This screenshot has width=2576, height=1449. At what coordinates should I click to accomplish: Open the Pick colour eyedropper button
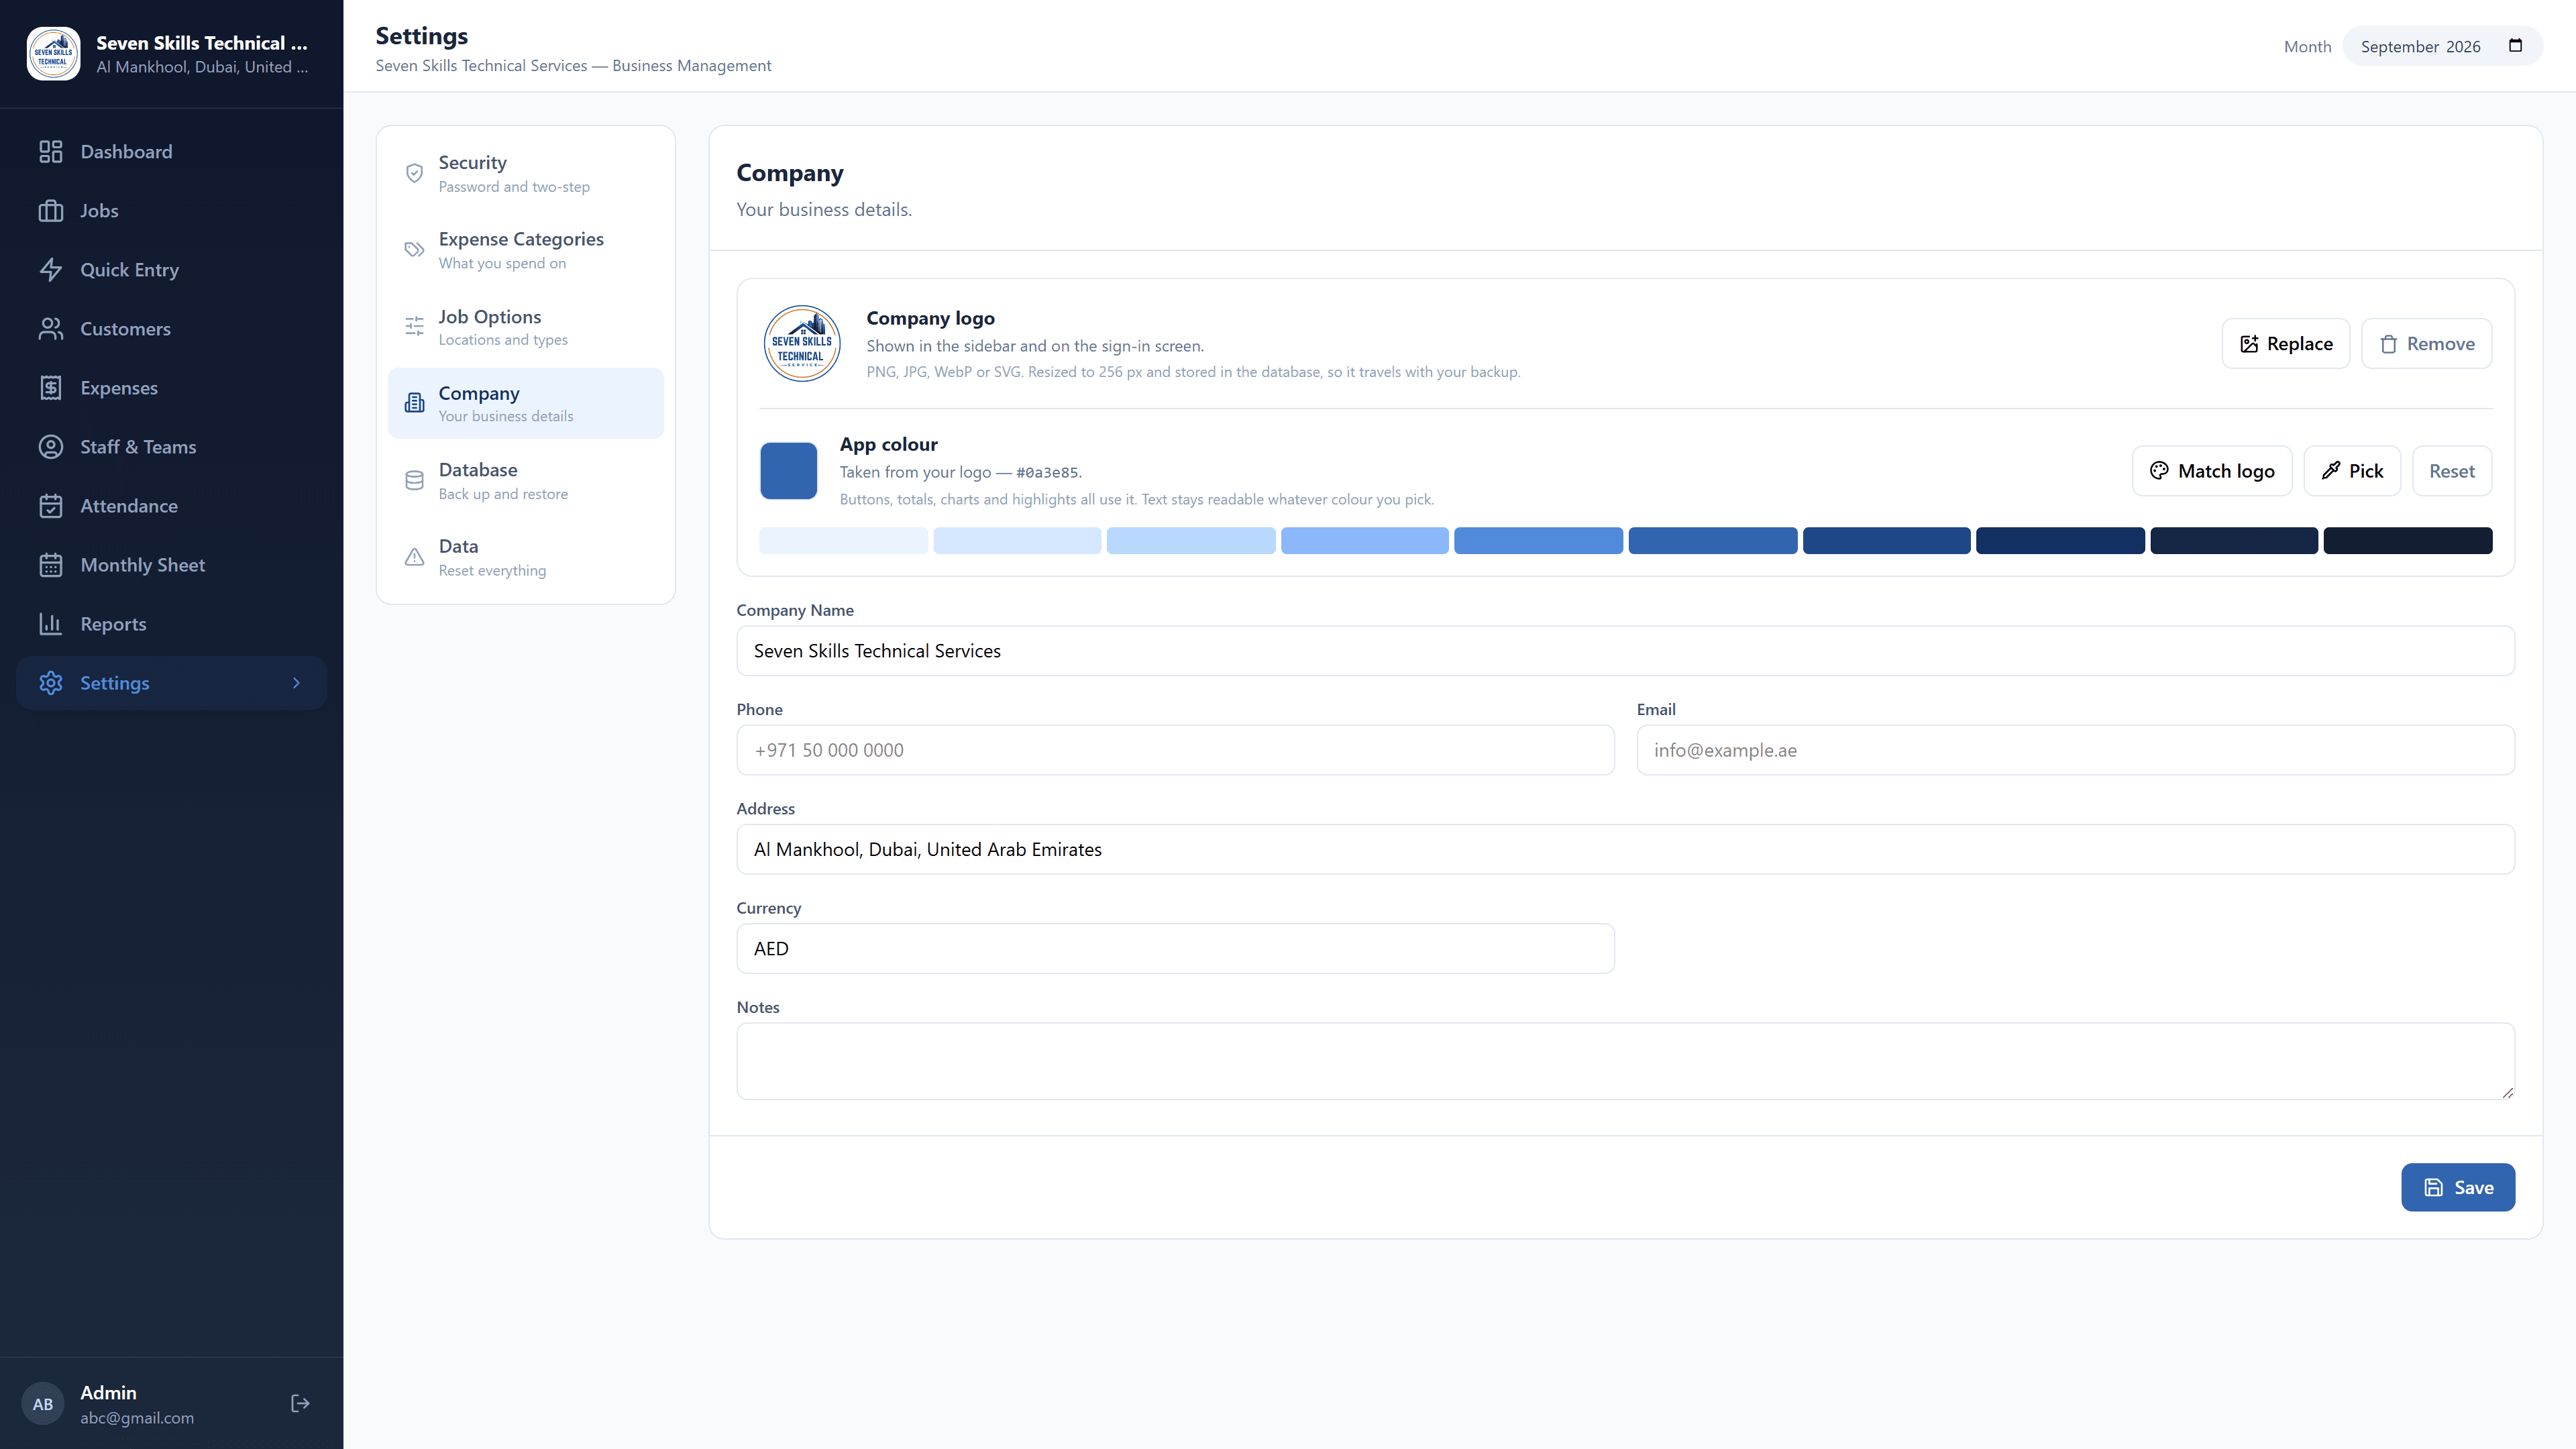[x=2352, y=471]
